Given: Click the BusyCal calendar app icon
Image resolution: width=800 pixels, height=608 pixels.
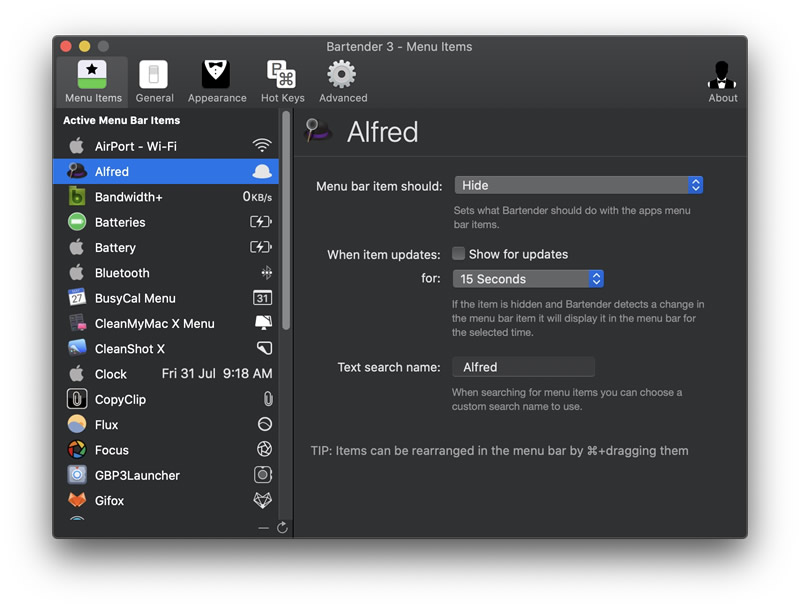Looking at the screenshot, I should point(77,297).
